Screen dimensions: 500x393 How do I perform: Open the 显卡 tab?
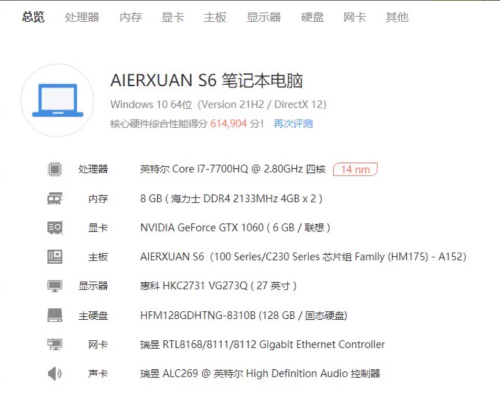tap(173, 17)
